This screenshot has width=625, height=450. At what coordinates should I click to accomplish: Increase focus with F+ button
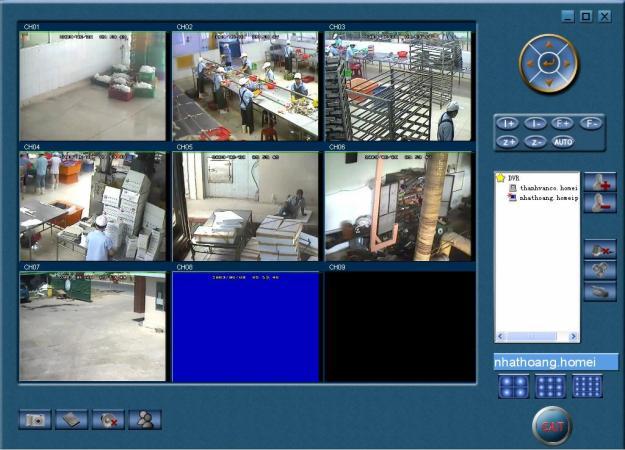pos(563,124)
